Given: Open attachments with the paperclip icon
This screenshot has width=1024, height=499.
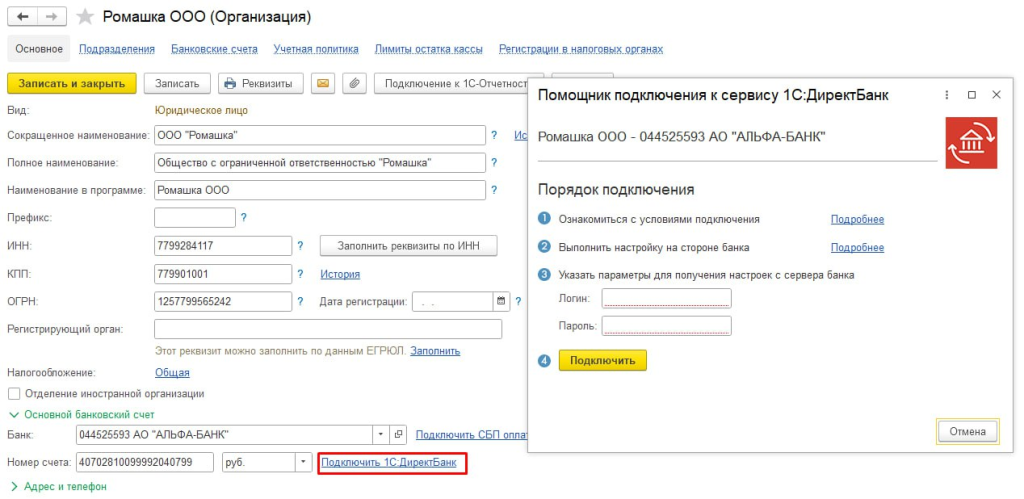Looking at the screenshot, I should (x=352, y=84).
